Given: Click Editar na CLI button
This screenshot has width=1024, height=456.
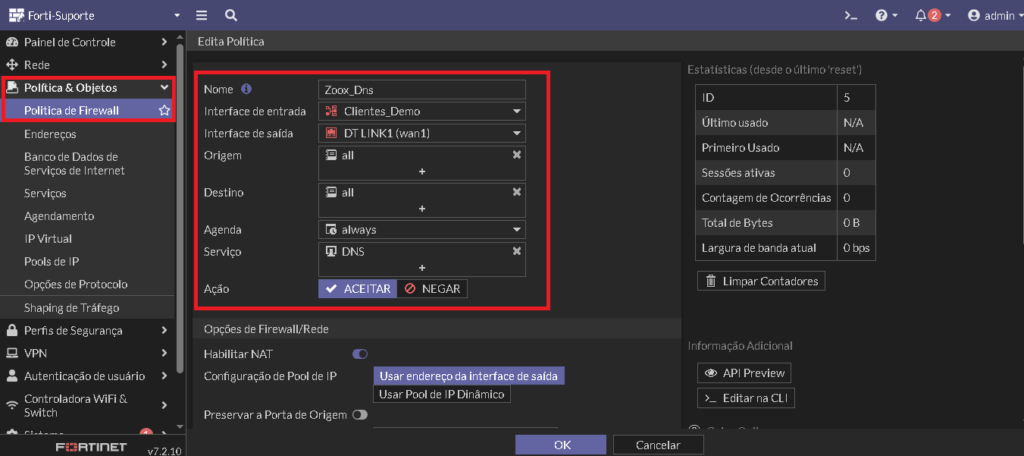Looking at the screenshot, I should (746, 398).
